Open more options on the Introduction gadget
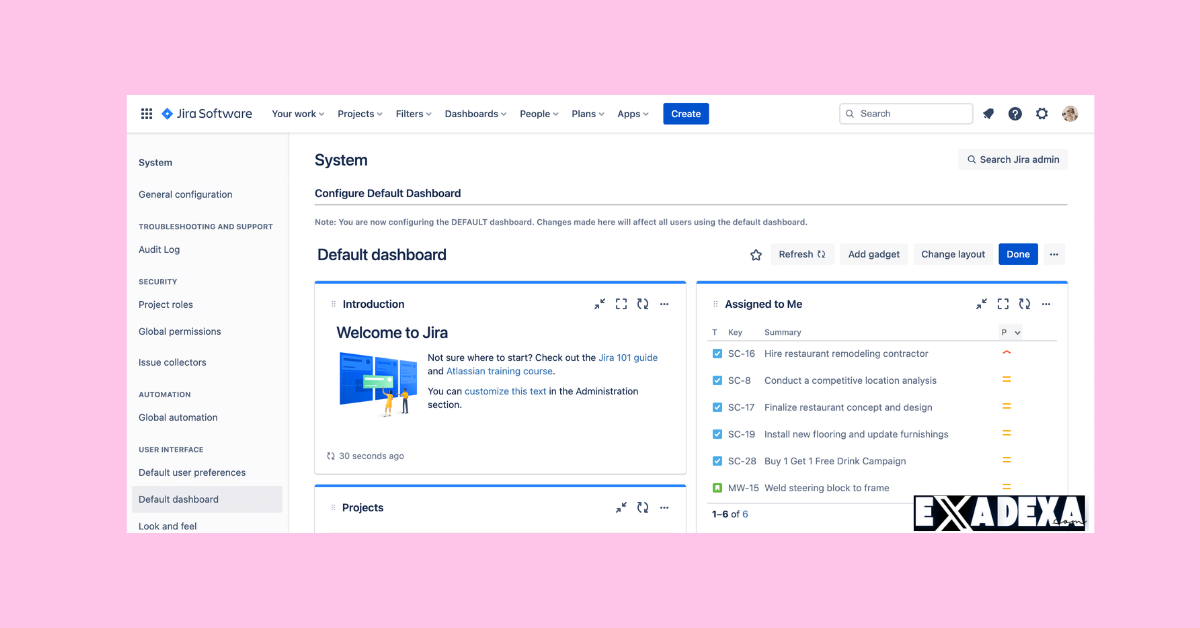Screen dimensions: 1200x628 [664, 303]
